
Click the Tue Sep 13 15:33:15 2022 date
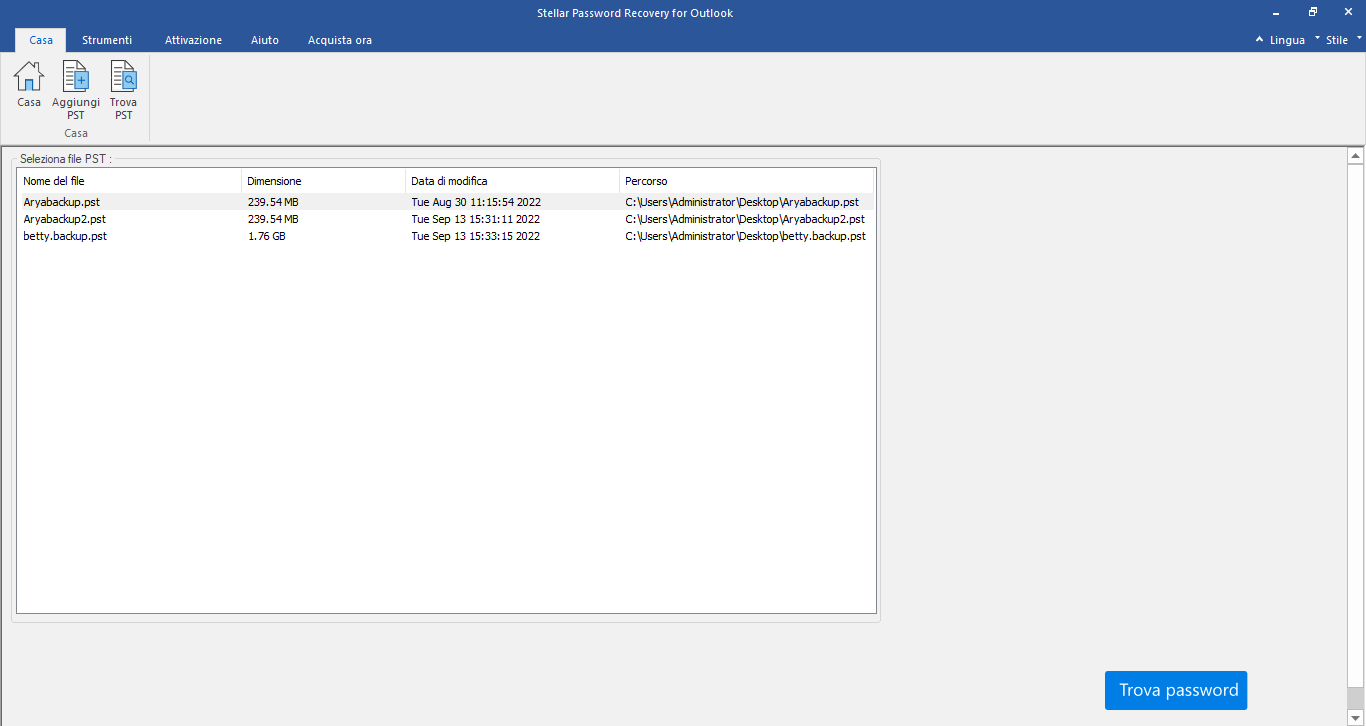pyautogui.click(x=476, y=236)
